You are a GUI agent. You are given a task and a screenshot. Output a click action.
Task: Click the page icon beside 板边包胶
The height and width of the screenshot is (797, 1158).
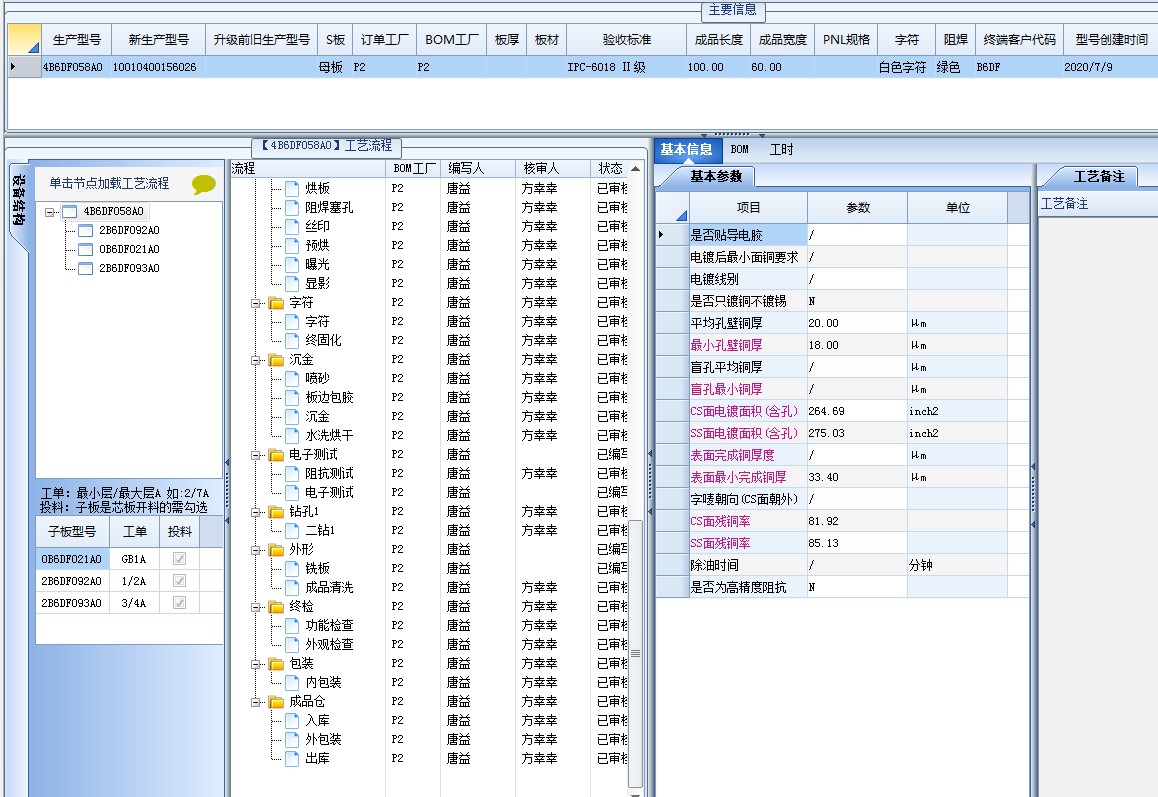coord(292,397)
